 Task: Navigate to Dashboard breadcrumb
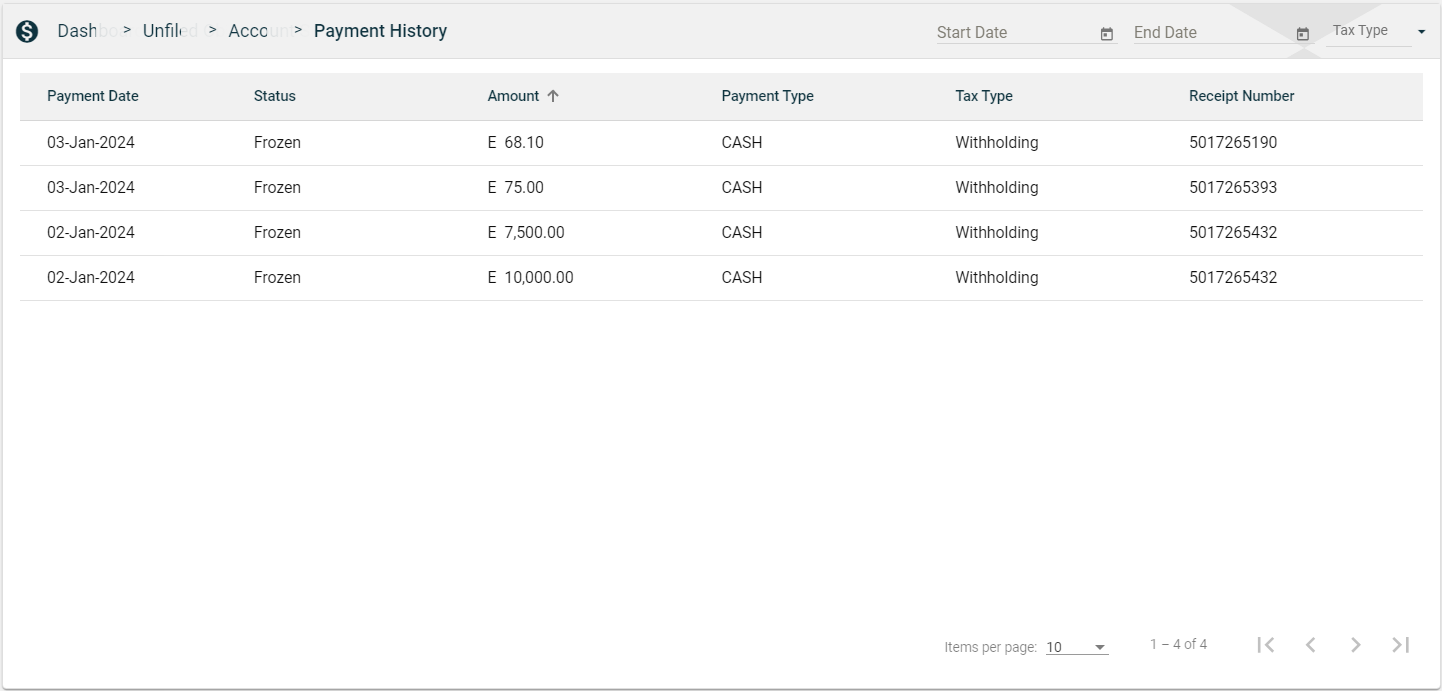(78, 31)
